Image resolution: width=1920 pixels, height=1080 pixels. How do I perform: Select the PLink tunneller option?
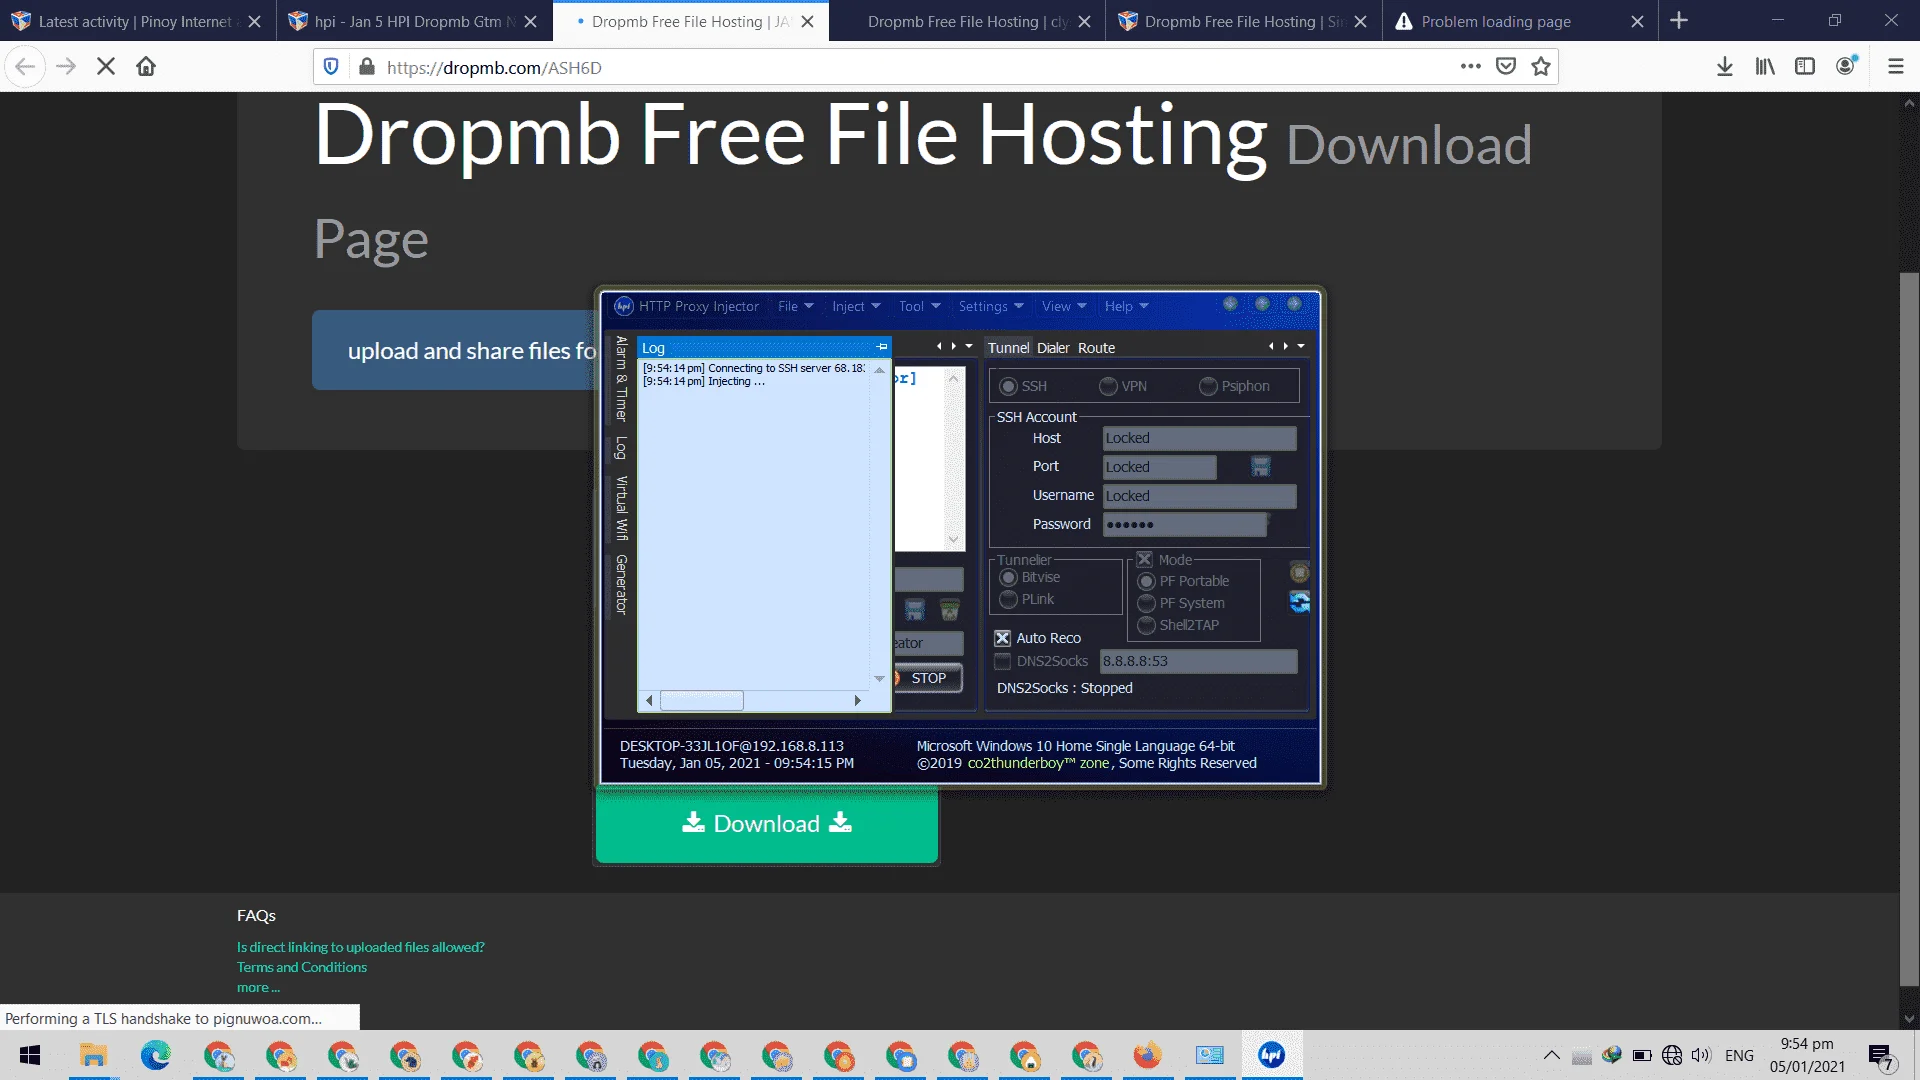[x=1008, y=599]
